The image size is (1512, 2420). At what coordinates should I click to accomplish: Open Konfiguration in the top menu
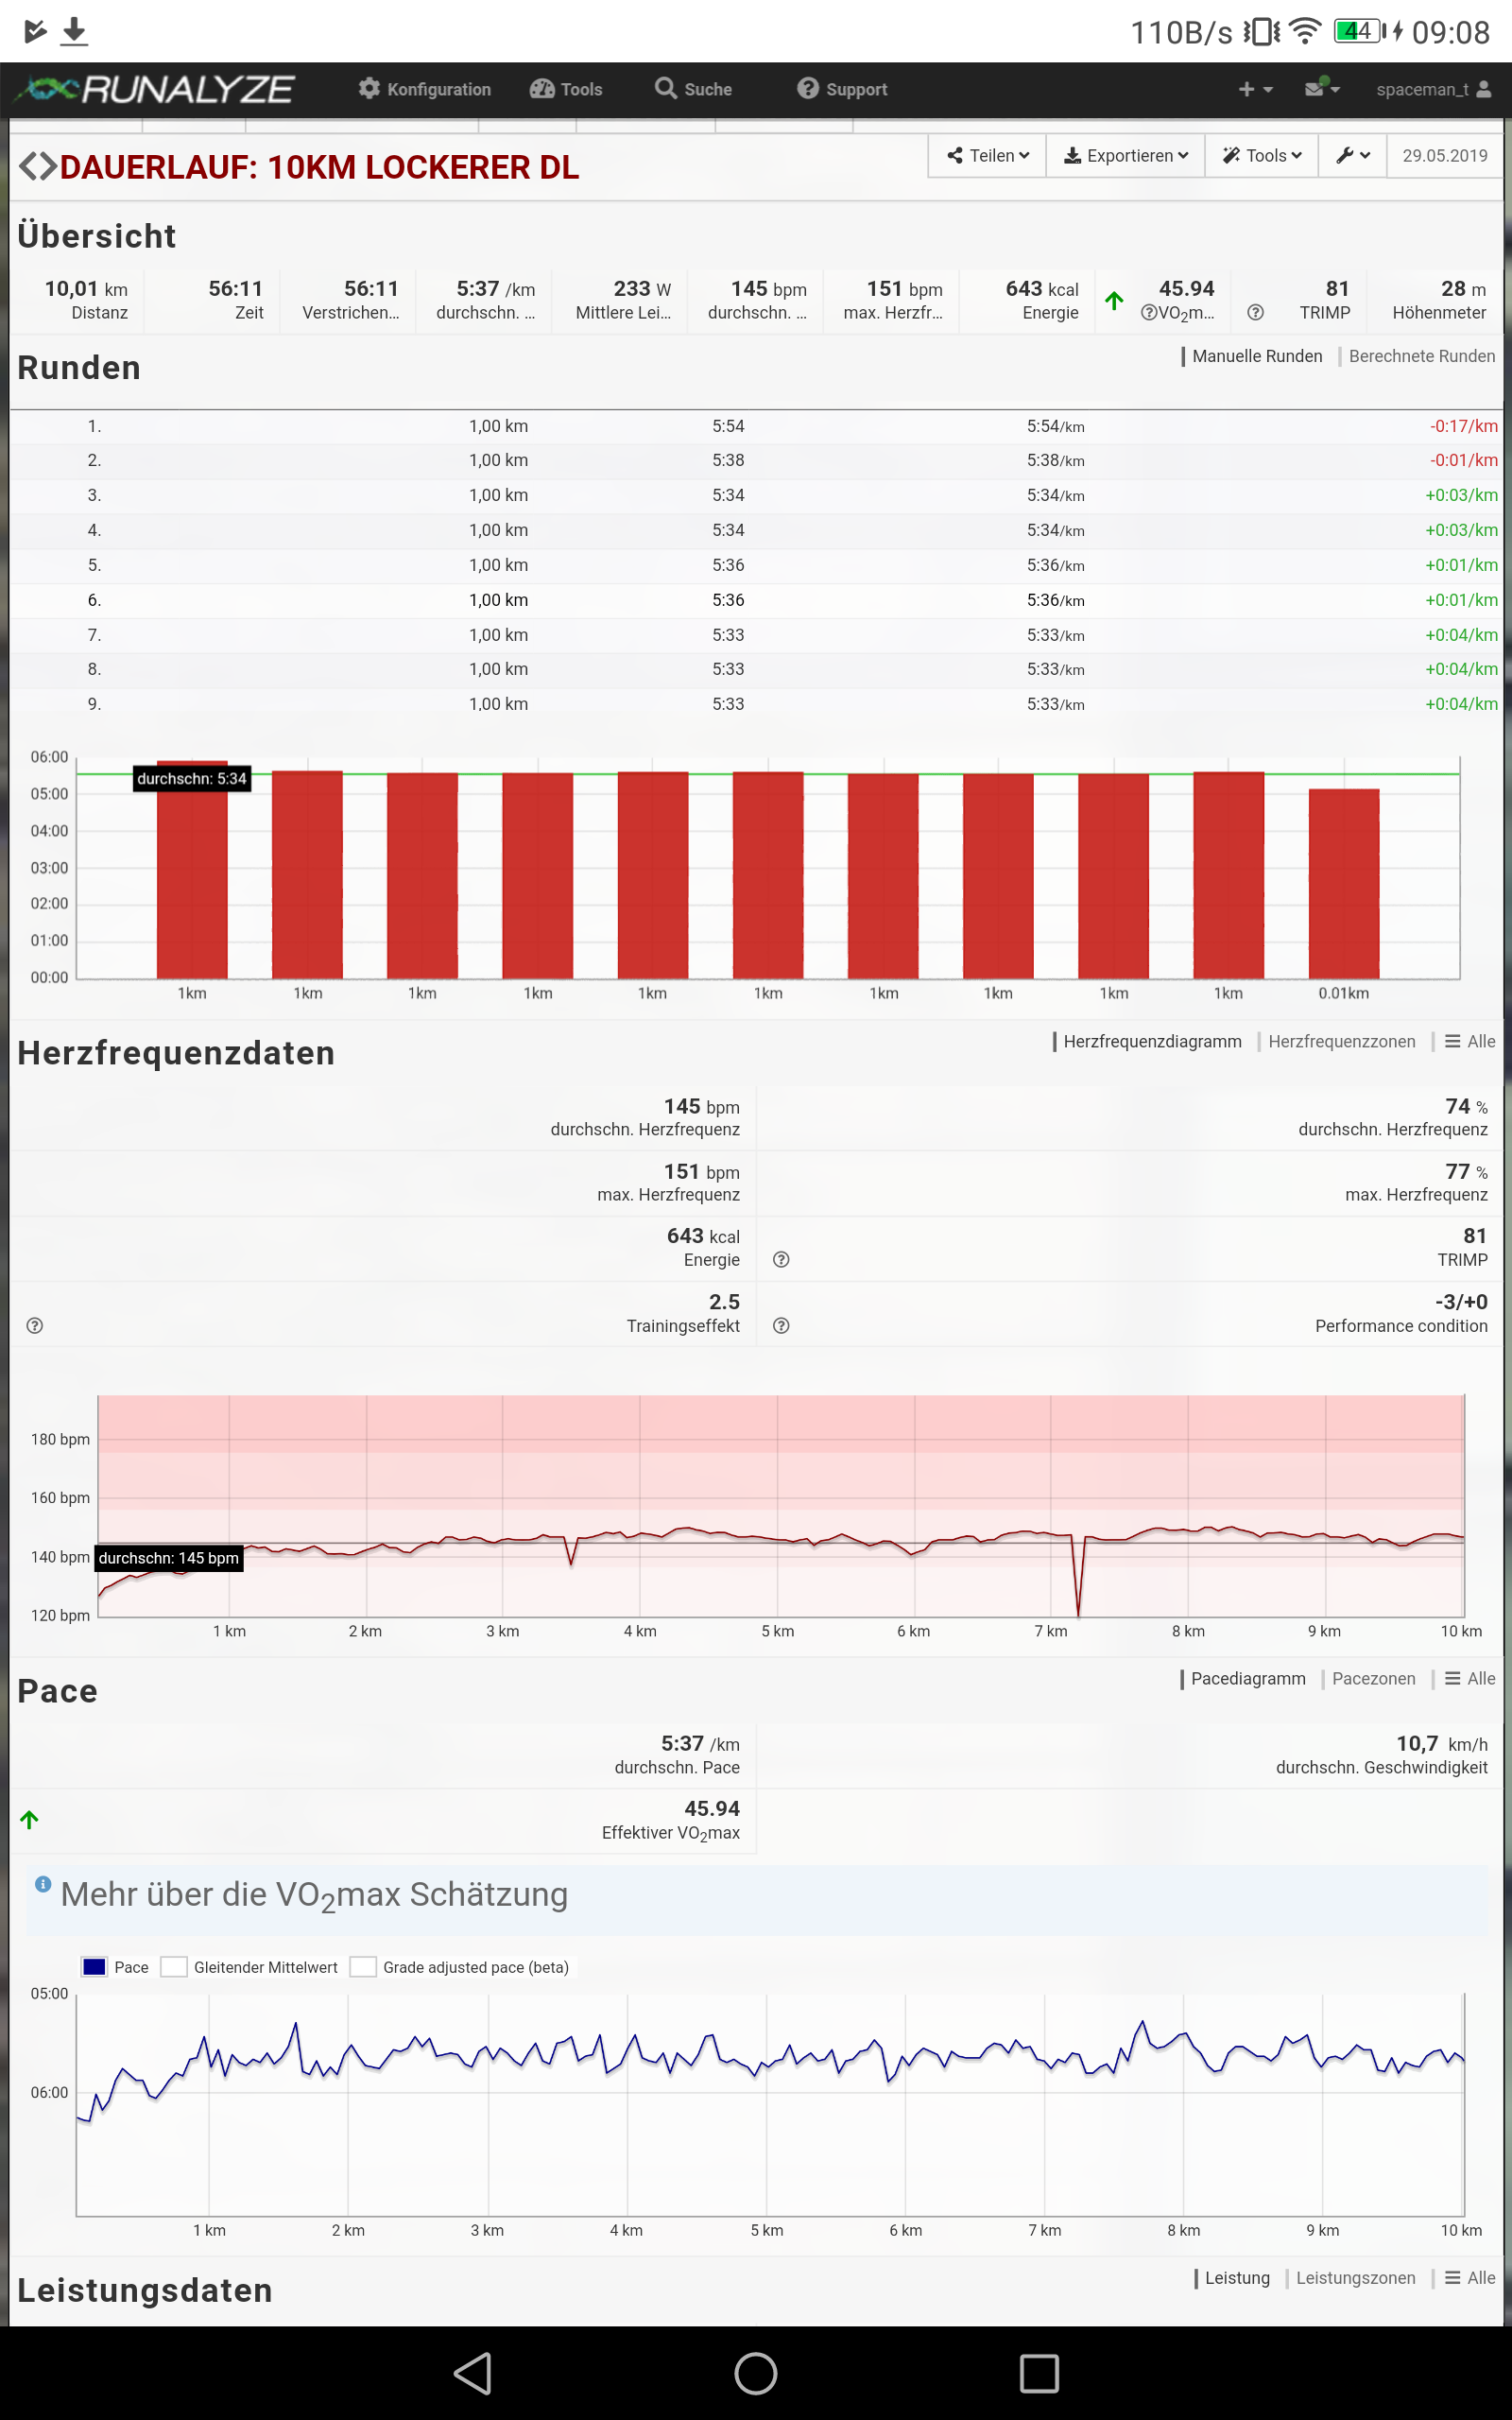point(425,90)
